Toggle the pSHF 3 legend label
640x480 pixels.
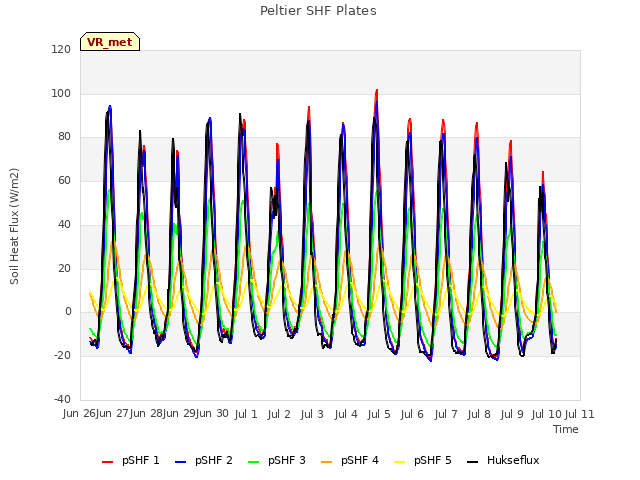[x=287, y=460]
